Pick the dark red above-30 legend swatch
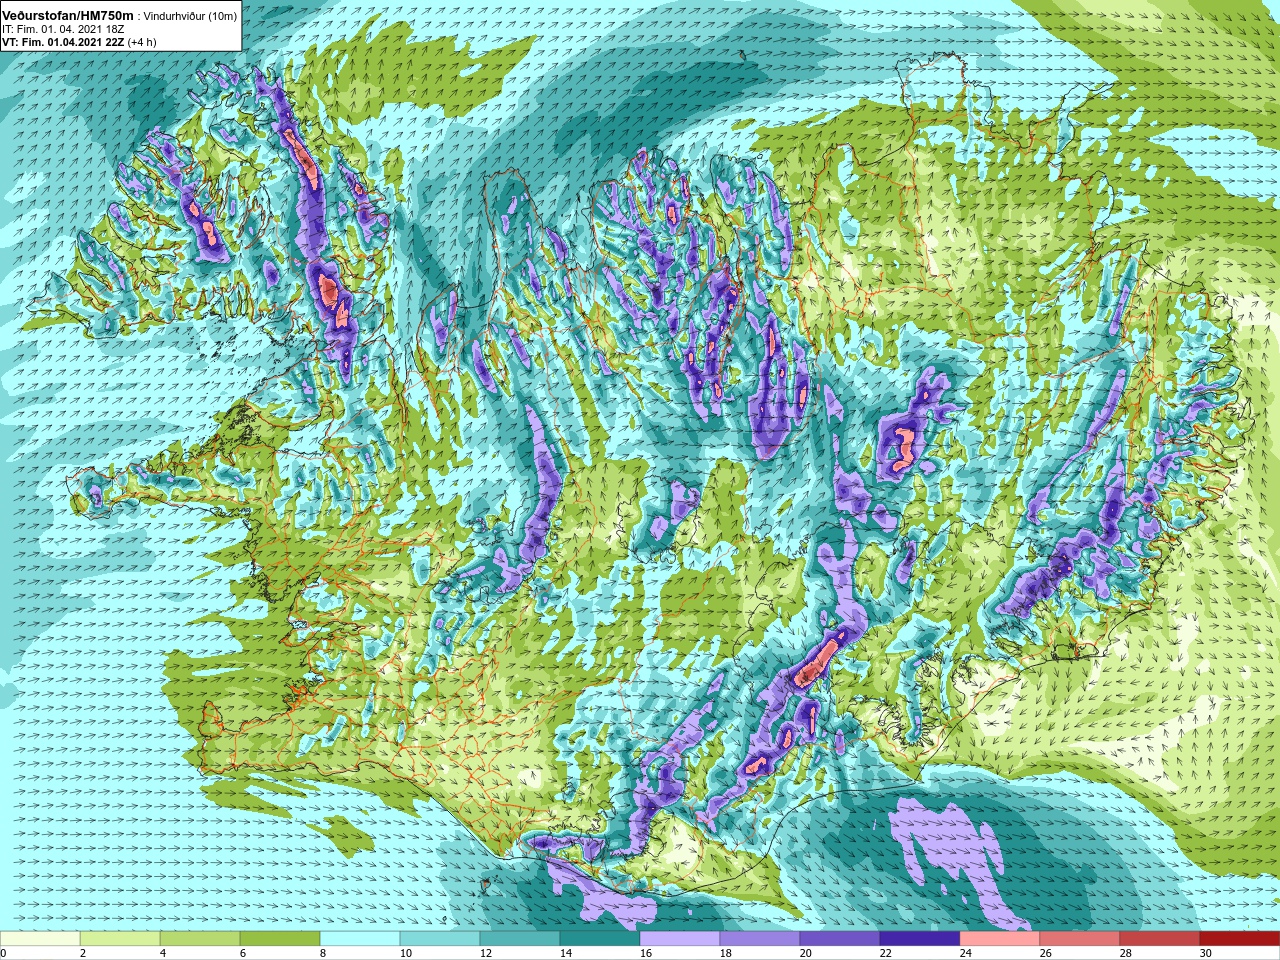This screenshot has width=1280, height=960. pos(1240,939)
